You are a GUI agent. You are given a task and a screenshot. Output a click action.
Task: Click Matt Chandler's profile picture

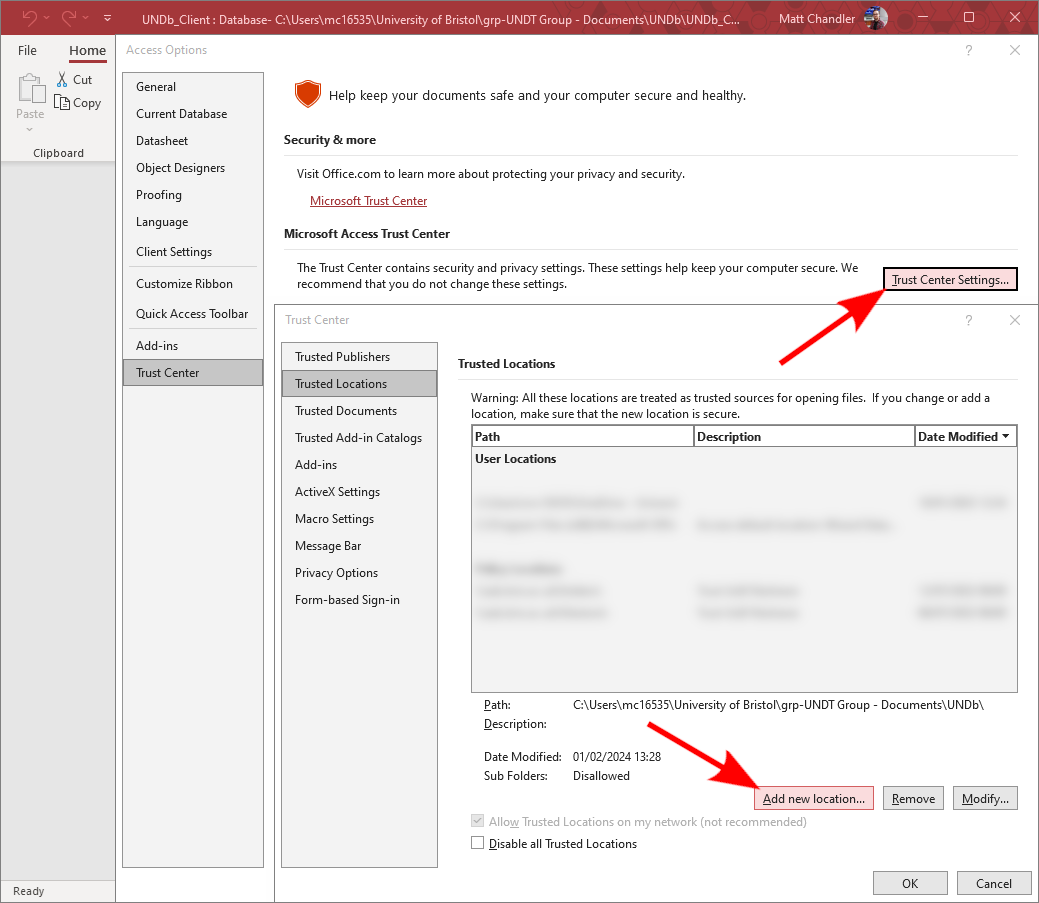875,19
